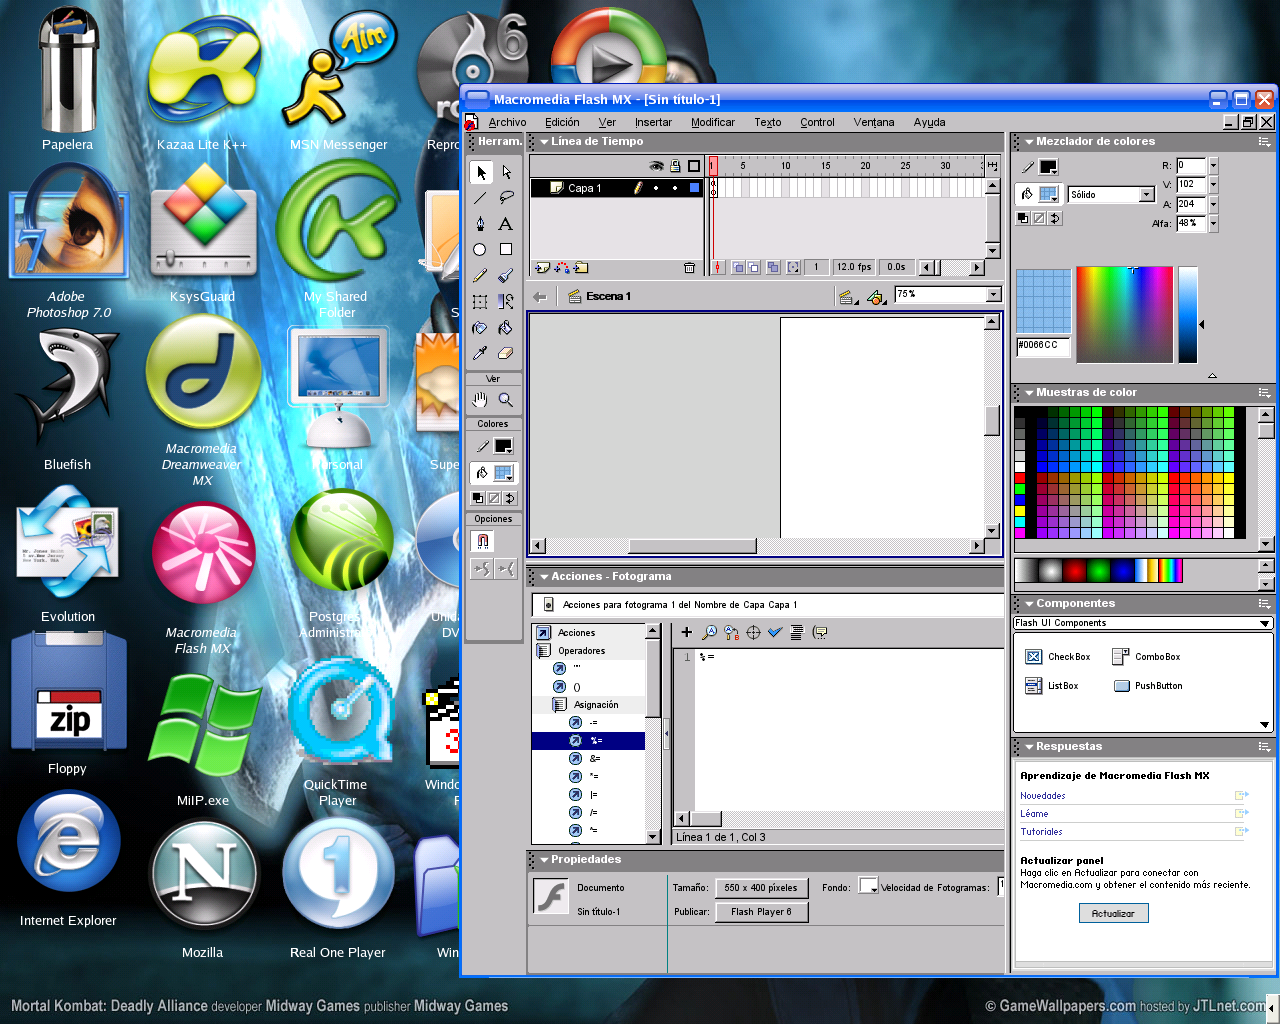The height and width of the screenshot is (1024, 1280).
Task: Select the black Arrow selection tool
Action: [x=481, y=172]
